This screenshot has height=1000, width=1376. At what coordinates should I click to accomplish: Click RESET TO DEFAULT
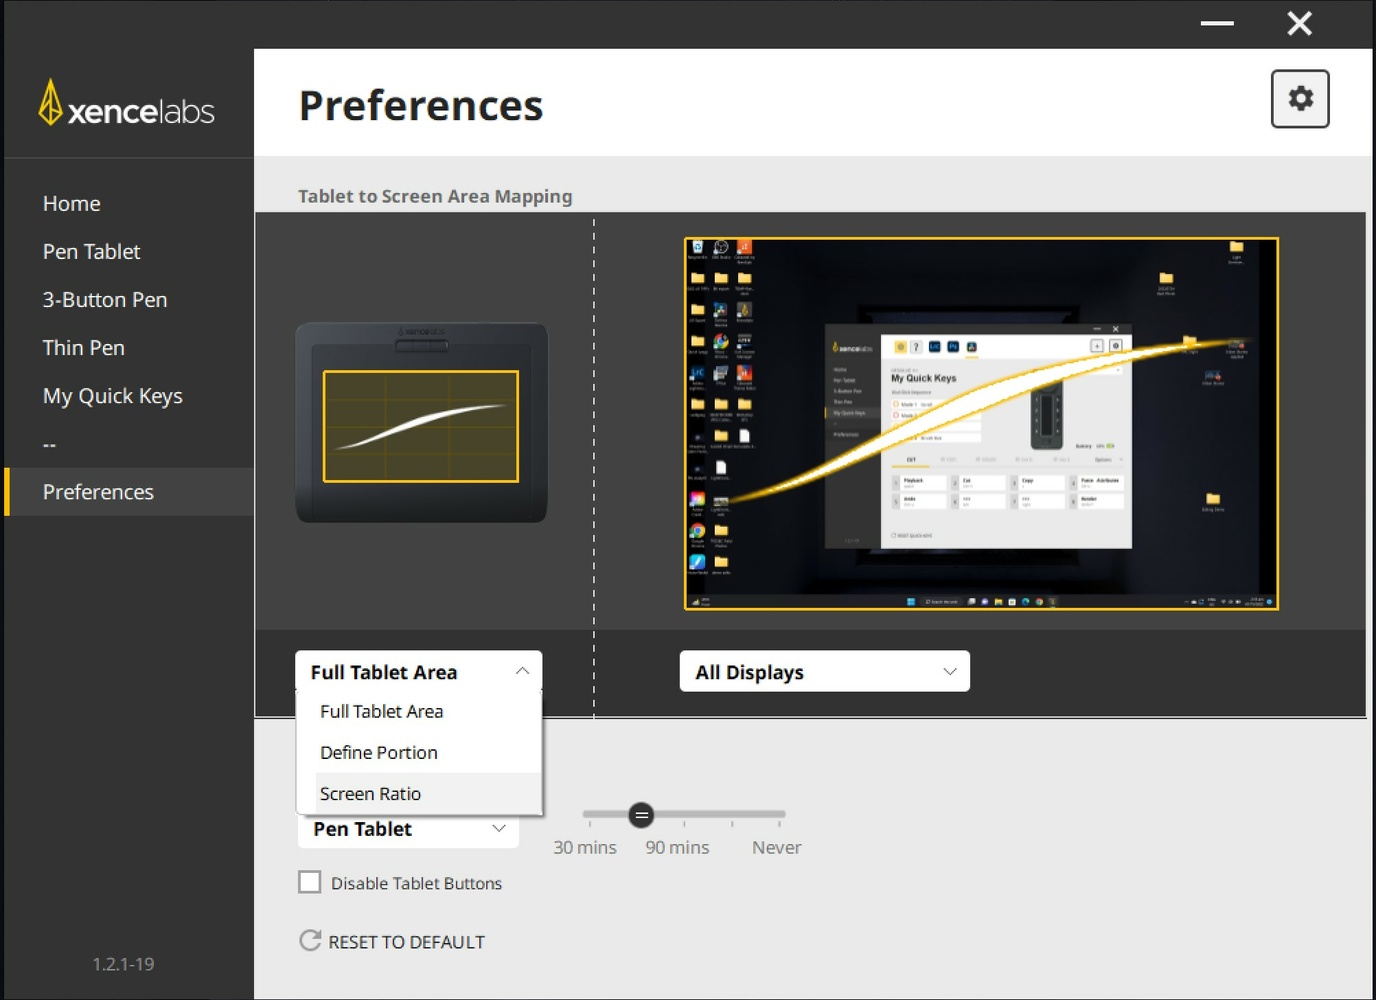[406, 942]
